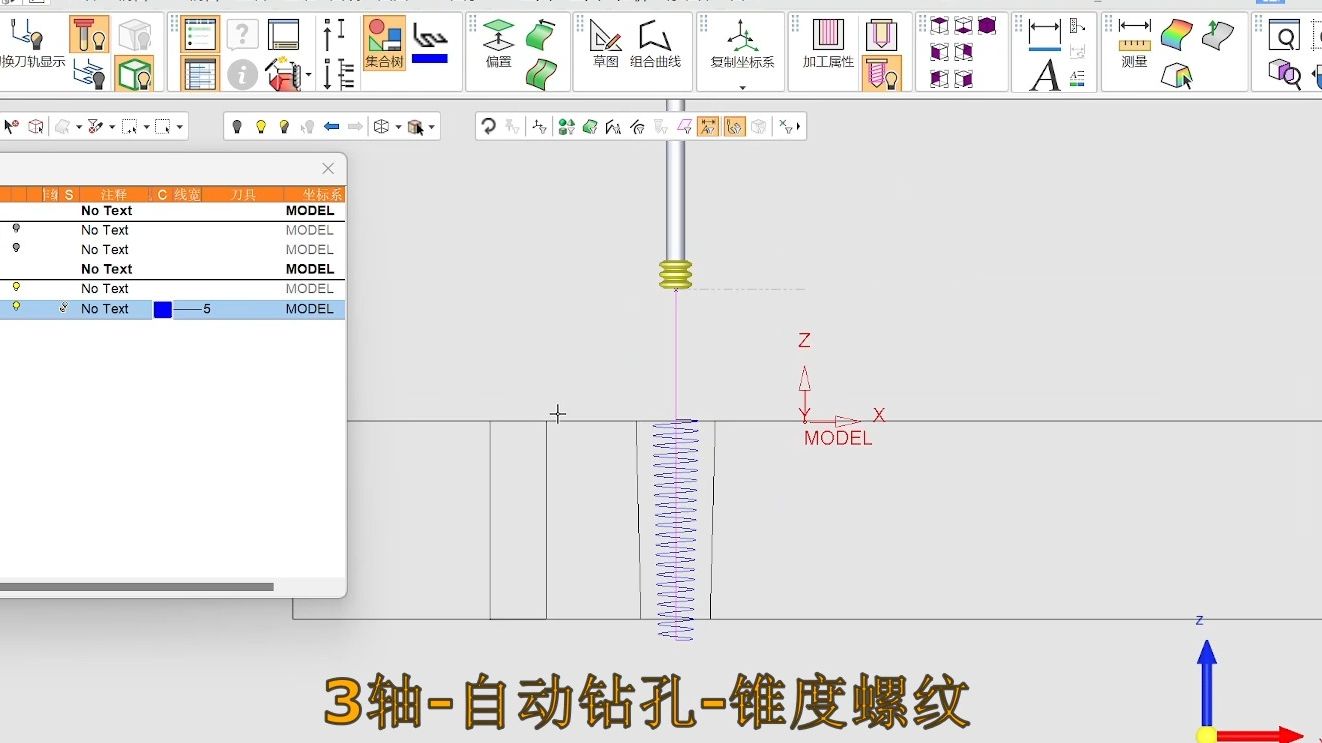Click the rotate view arrow icon
Image resolution: width=1322 pixels, height=743 pixels.
point(488,126)
